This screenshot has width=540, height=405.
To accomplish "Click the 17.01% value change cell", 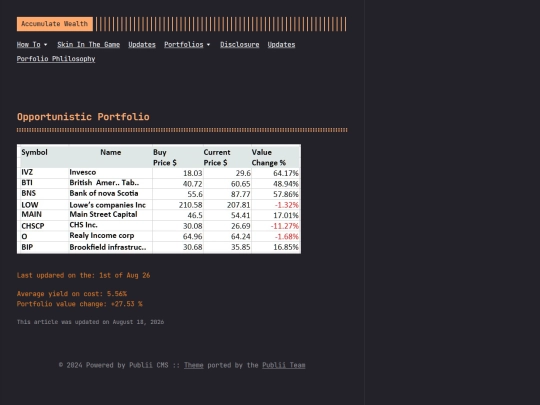I will (x=285, y=216).
